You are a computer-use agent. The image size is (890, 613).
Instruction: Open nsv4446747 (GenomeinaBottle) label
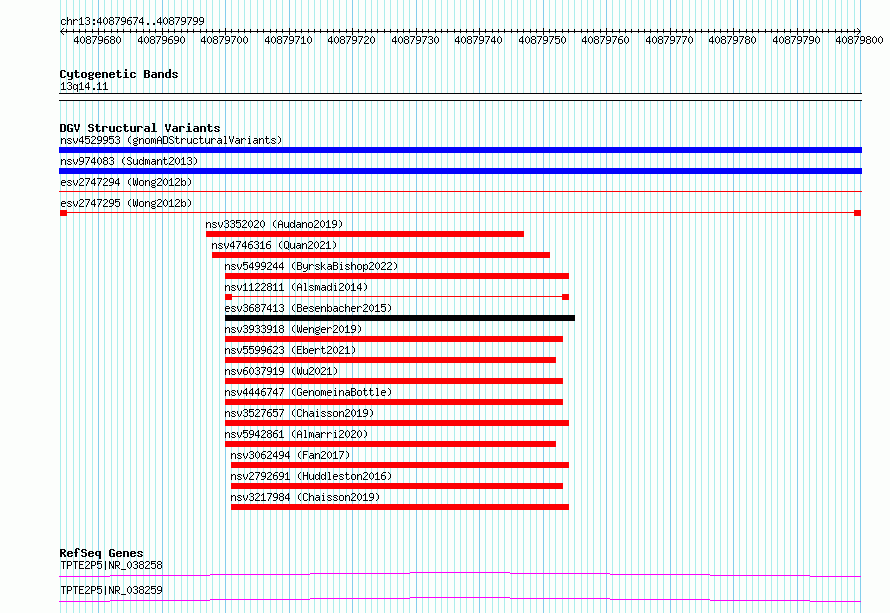(308, 392)
